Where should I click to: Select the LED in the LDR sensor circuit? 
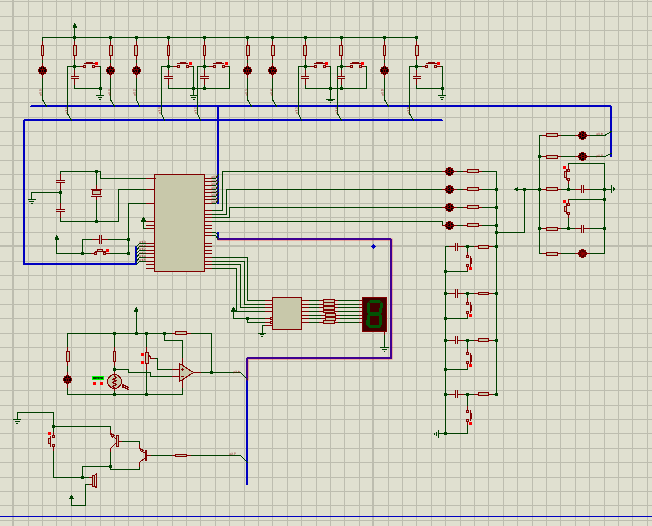67,379
